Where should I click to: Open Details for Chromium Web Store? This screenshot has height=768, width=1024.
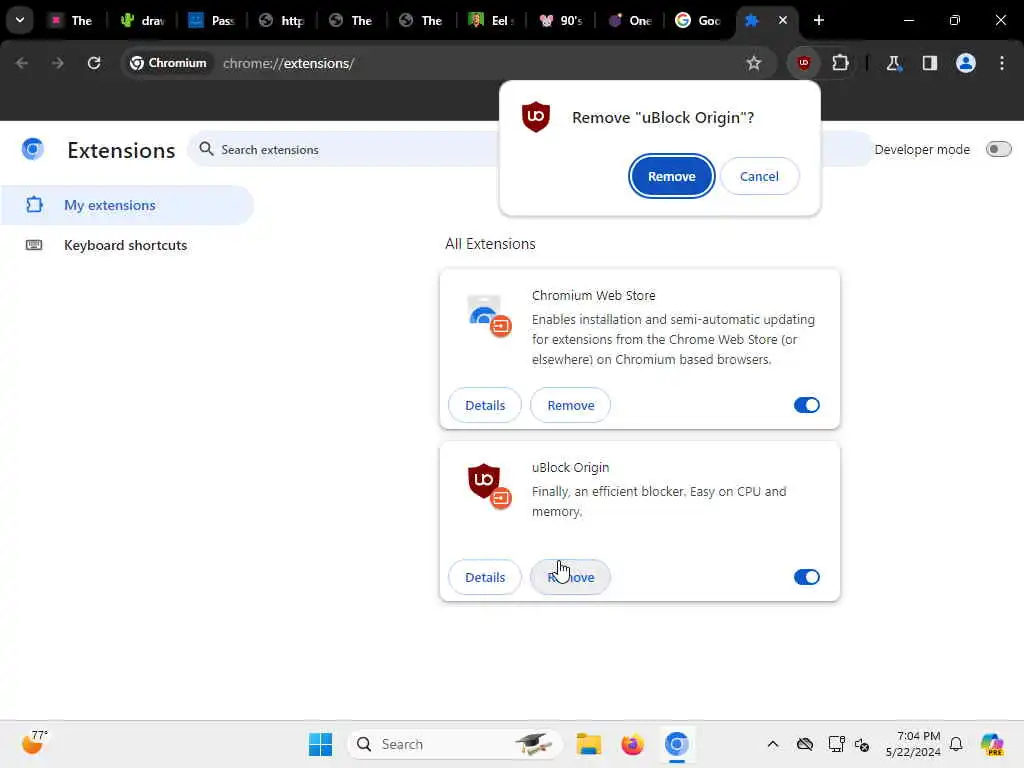[x=485, y=406]
